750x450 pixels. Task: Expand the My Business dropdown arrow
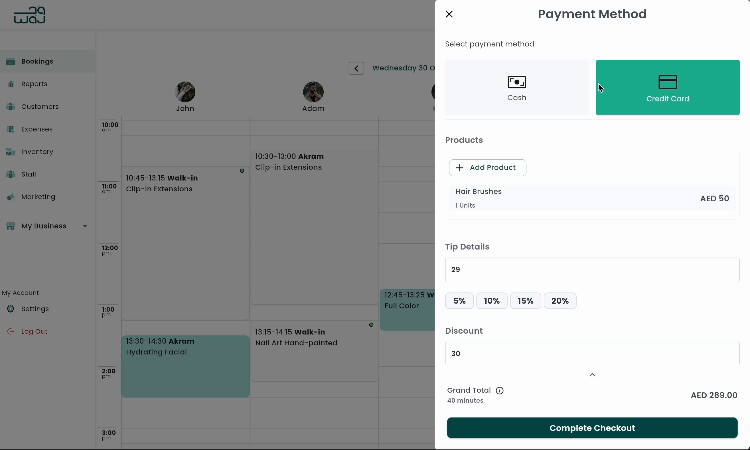coord(85,226)
